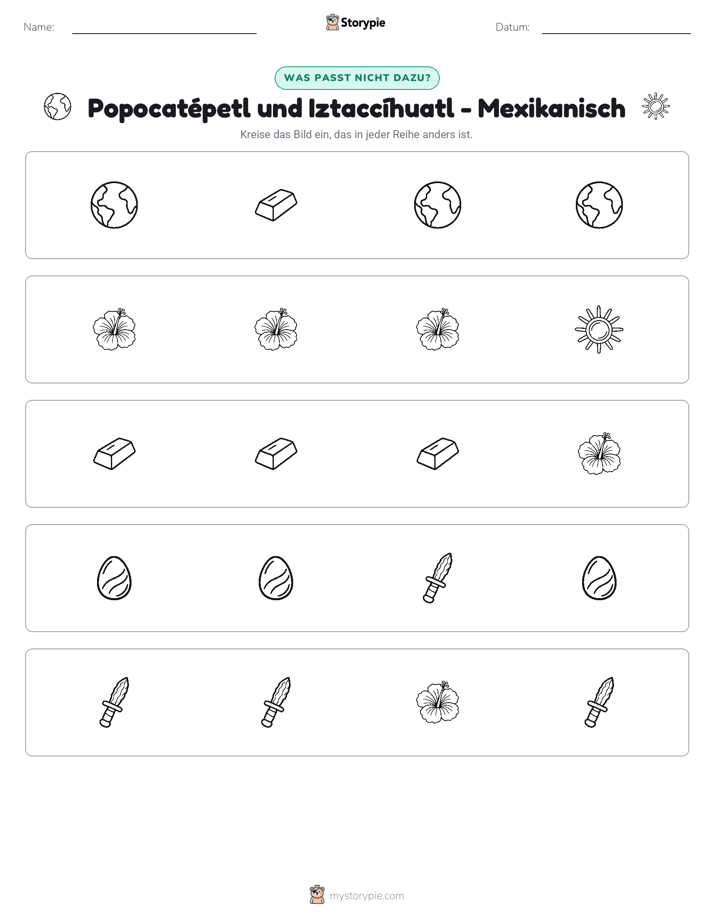
Task: Click the last dagger in the bottom row
Action: [x=599, y=702]
